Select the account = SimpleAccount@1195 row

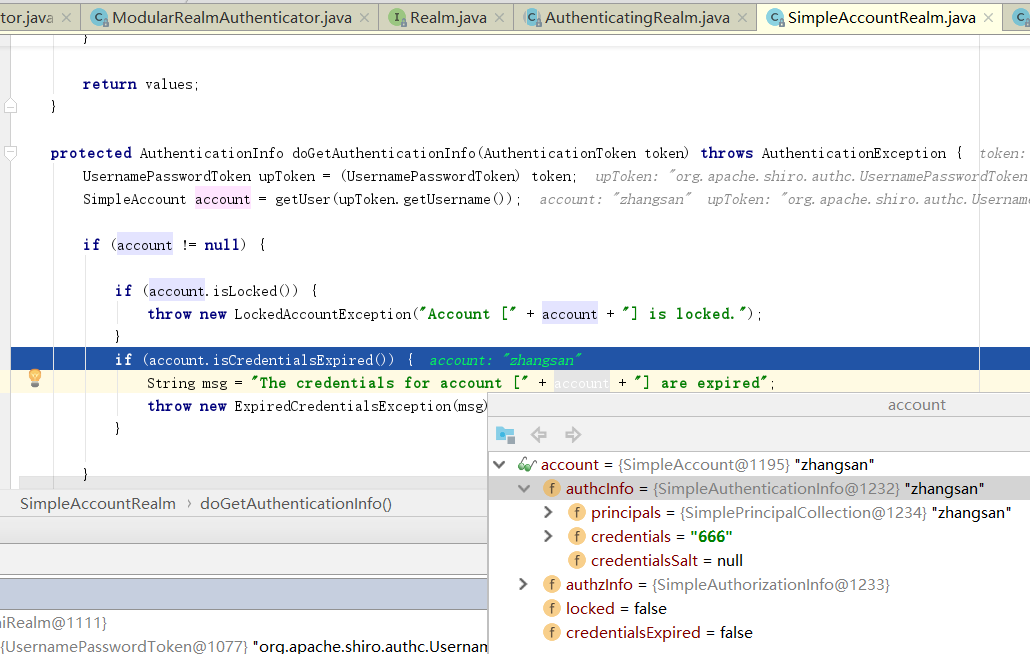[x=759, y=465]
